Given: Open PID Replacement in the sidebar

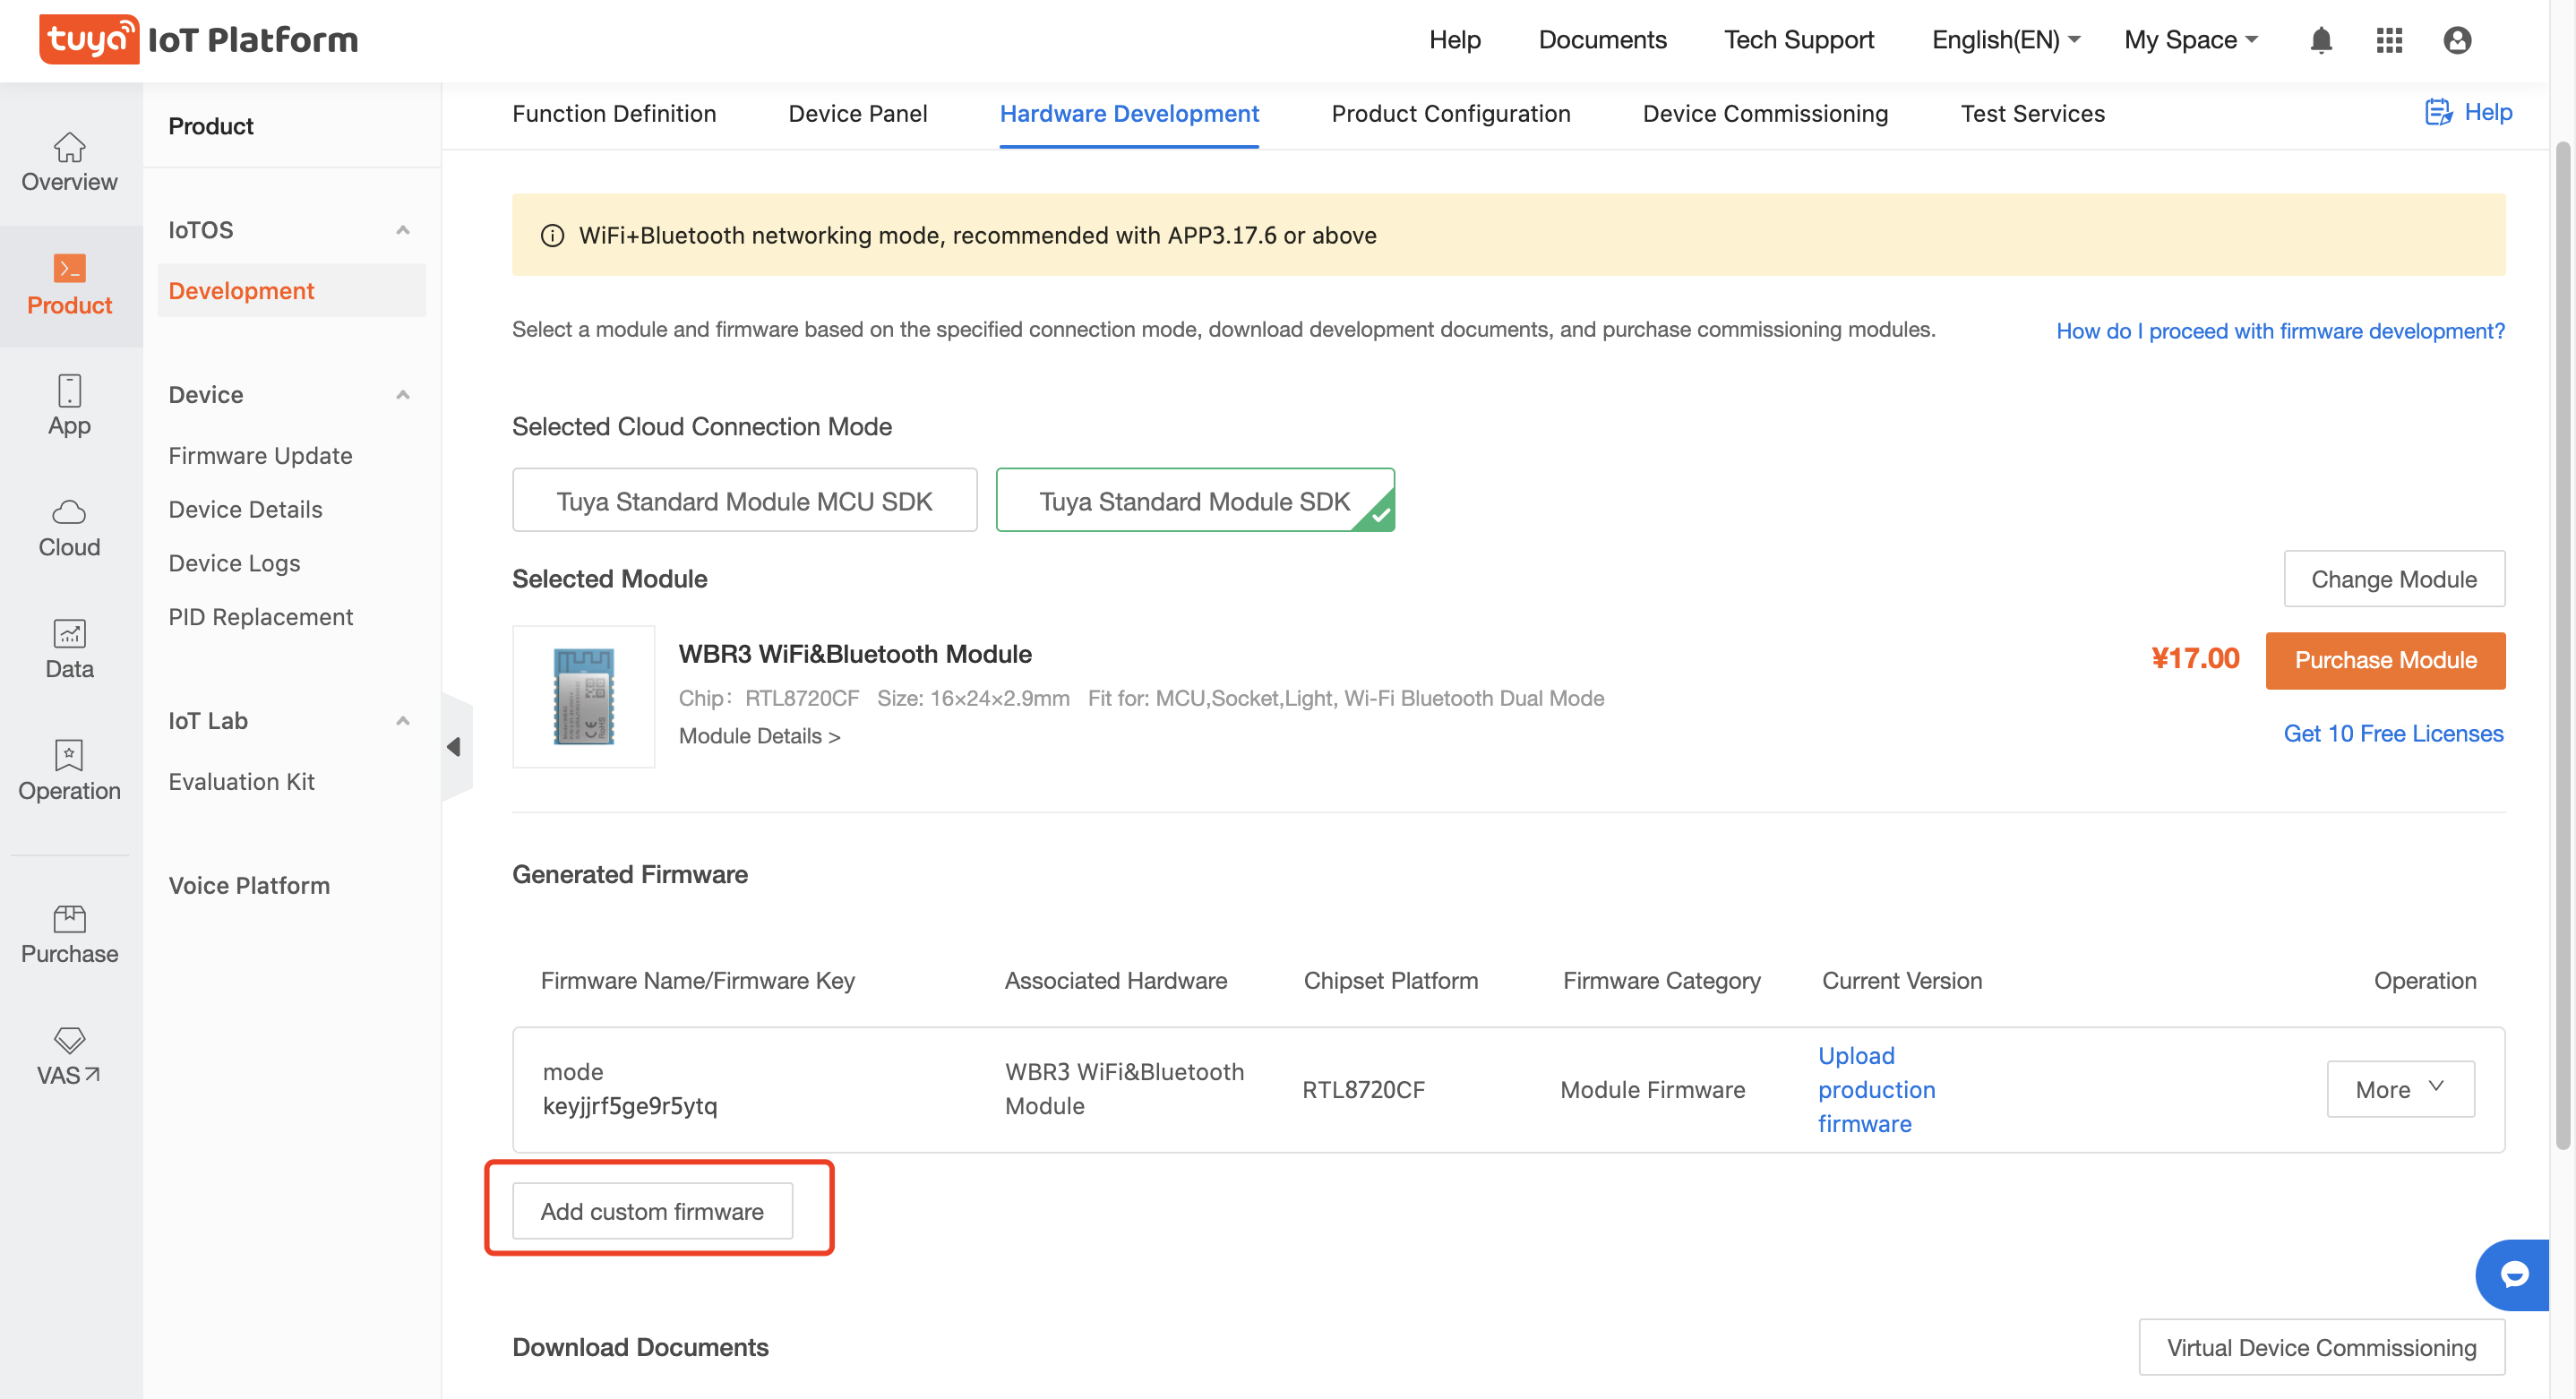Looking at the screenshot, I should [260, 617].
